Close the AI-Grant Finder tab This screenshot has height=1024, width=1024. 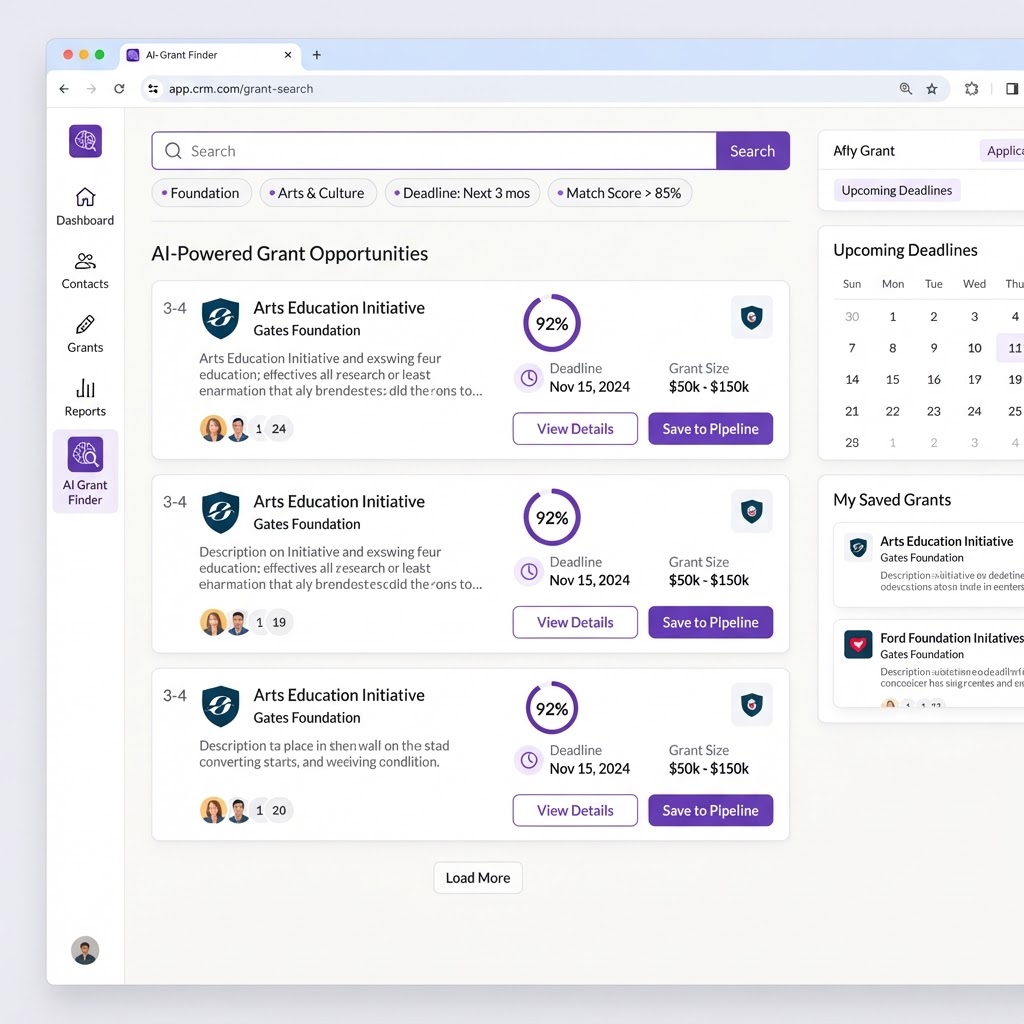coord(288,55)
